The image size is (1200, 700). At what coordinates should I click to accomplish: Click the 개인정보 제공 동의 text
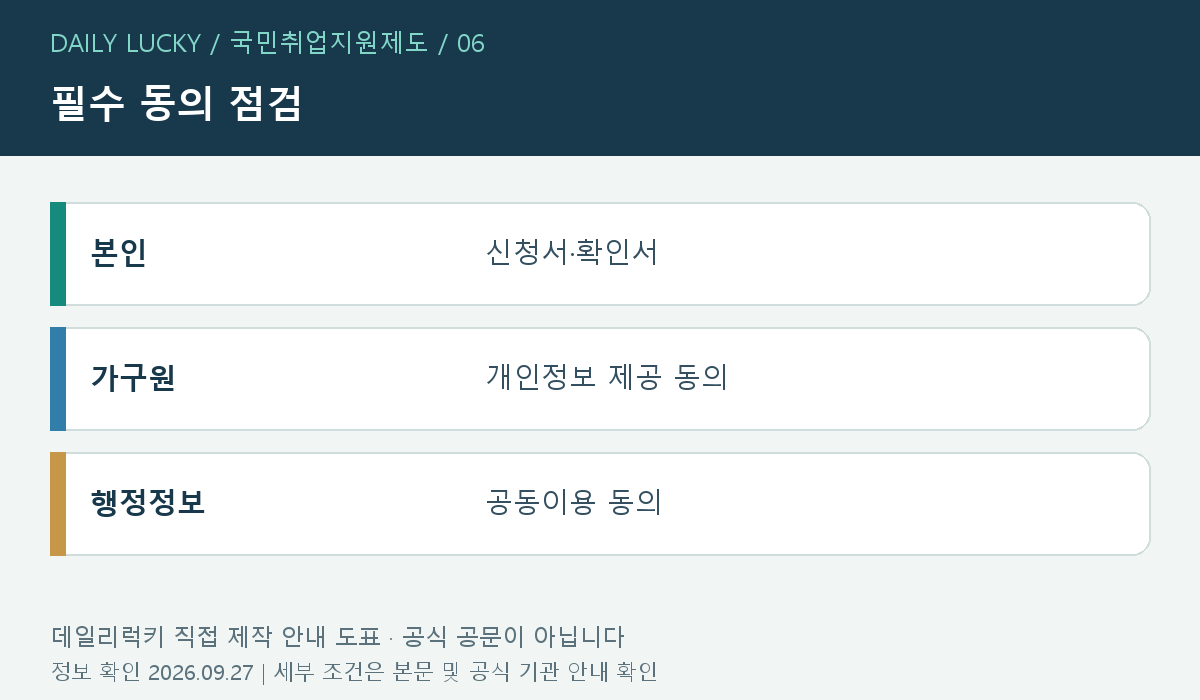(607, 377)
